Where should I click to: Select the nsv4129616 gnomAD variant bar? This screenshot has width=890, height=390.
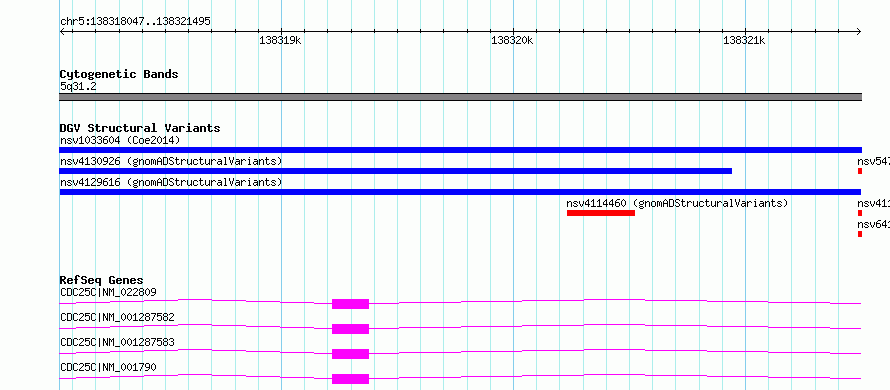(x=460, y=192)
